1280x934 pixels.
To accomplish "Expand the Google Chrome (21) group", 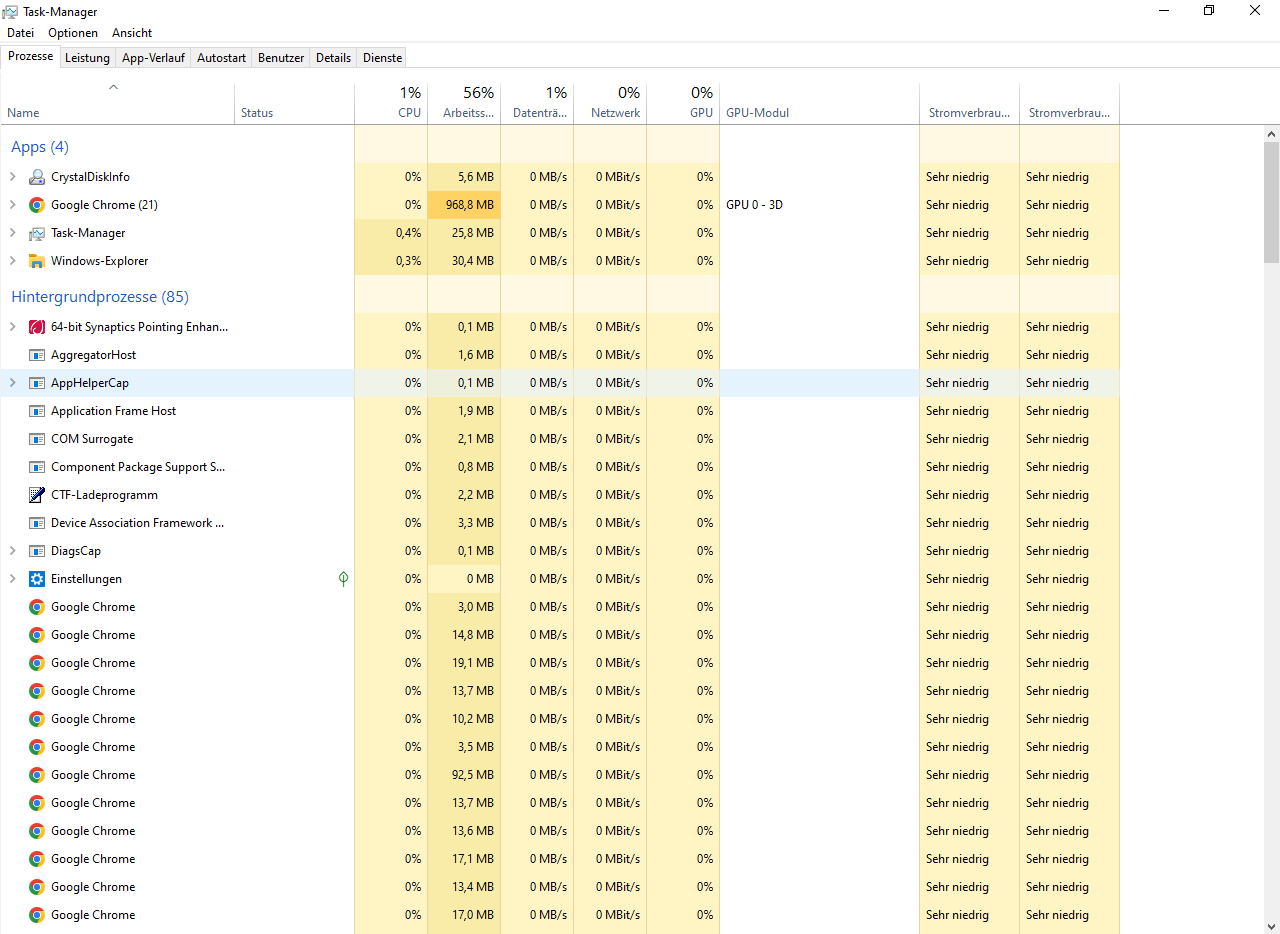I will click(x=12, y=205).
